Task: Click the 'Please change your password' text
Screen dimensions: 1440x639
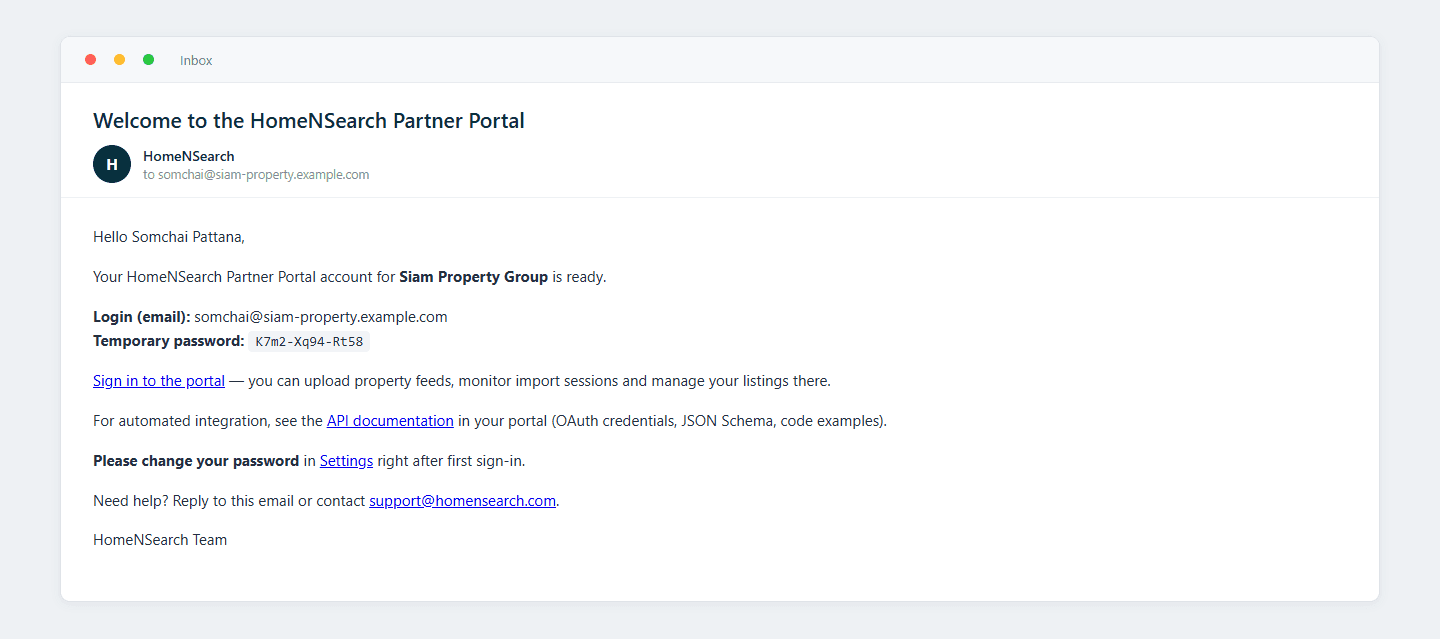Action: click(196, 461)
